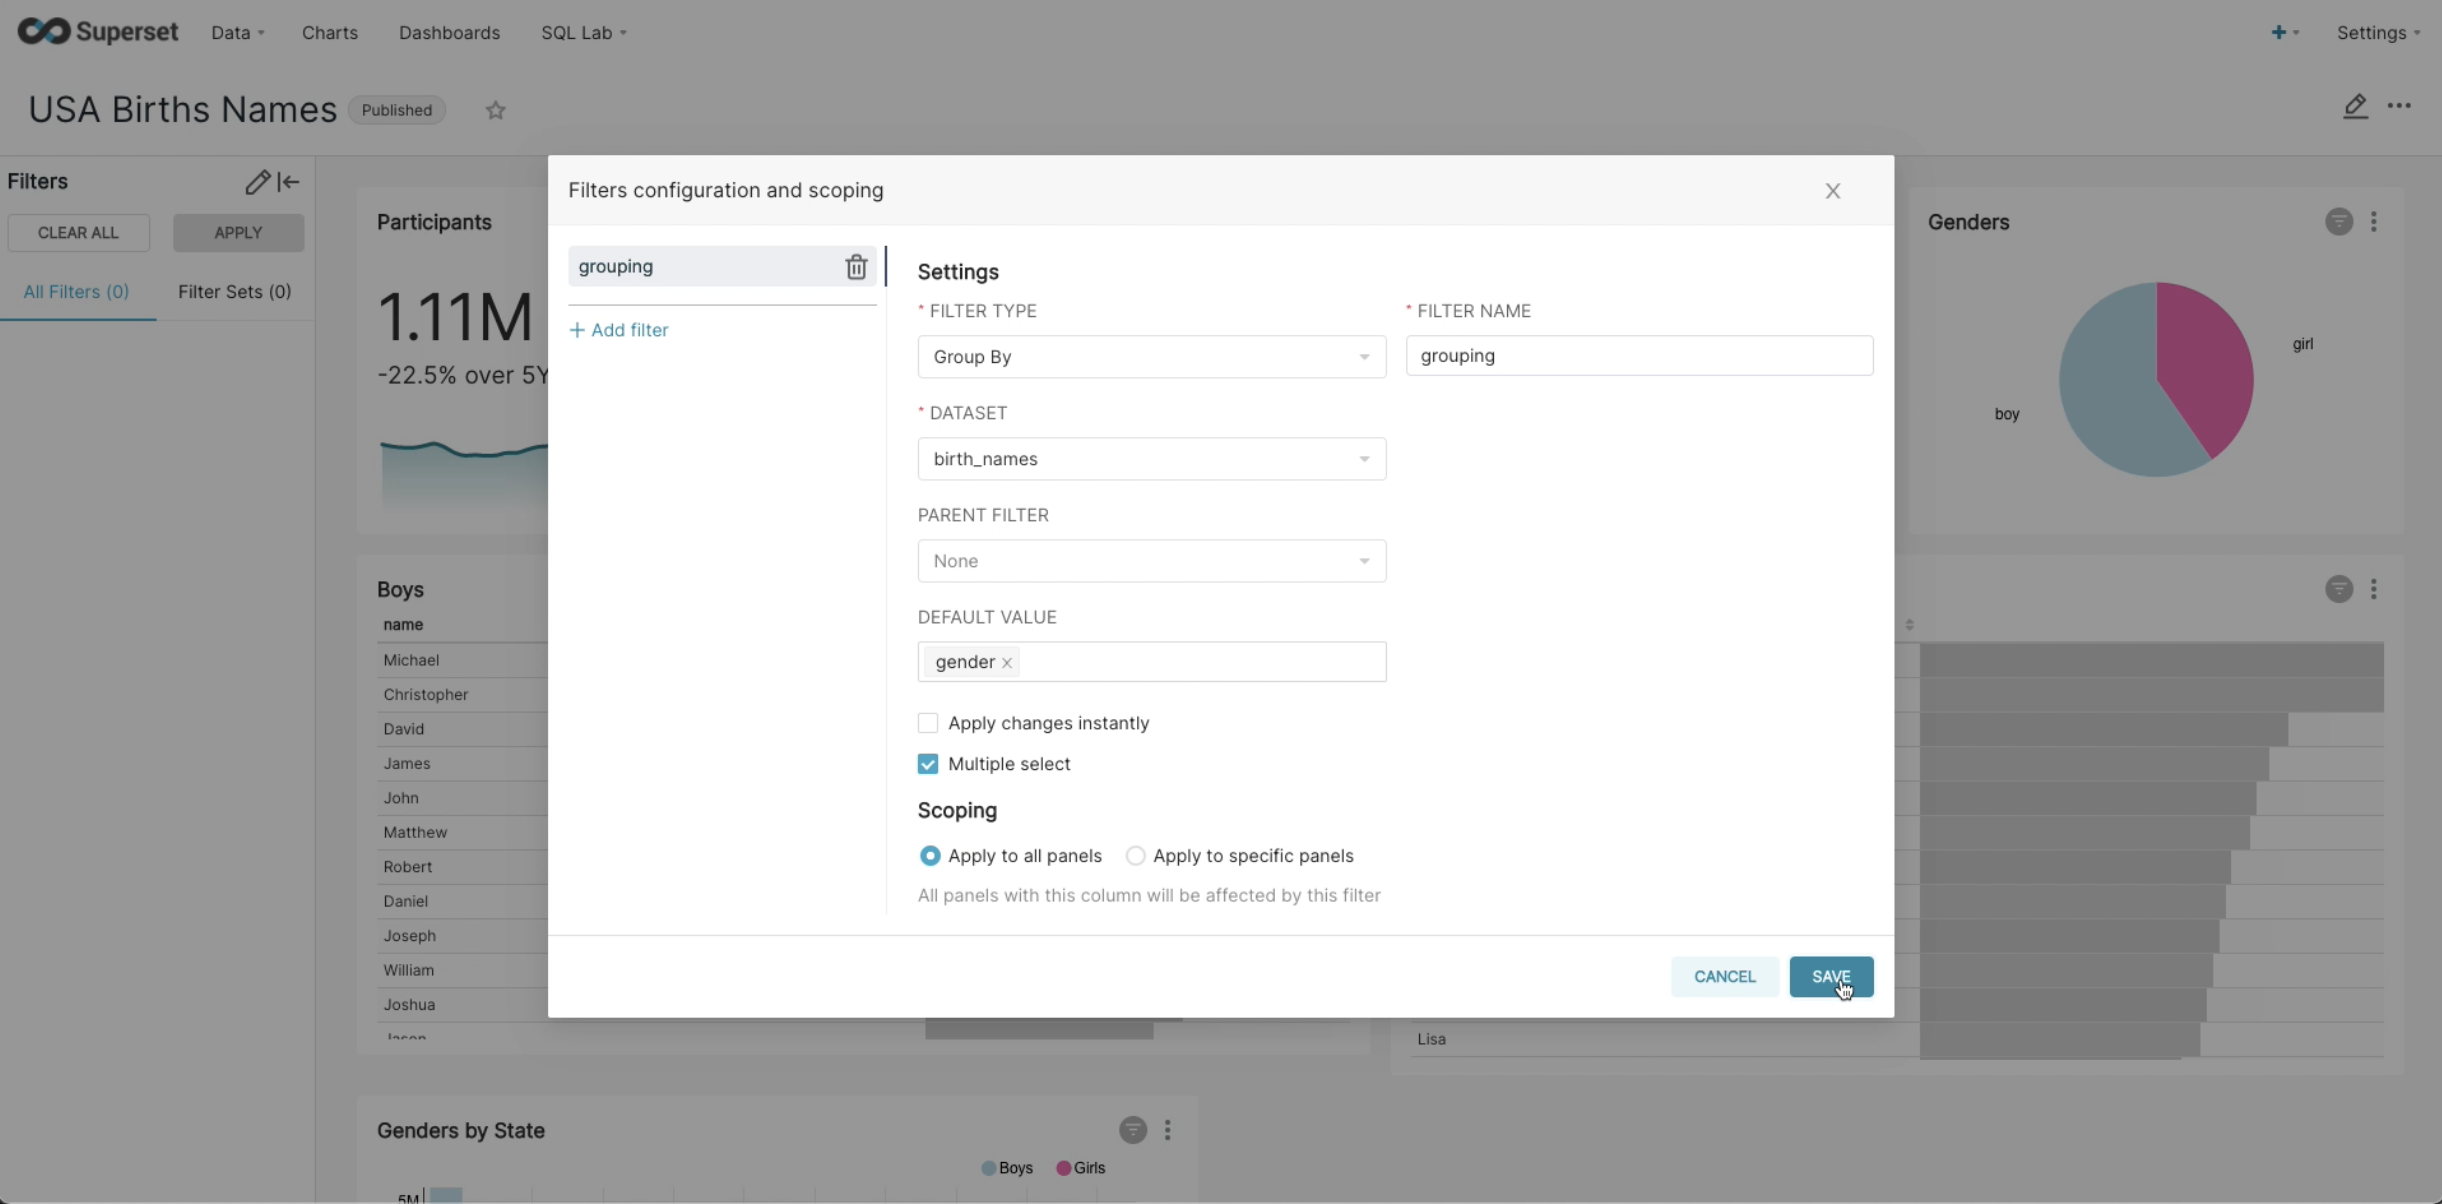This screenshot has width=2442, height=1204.
Task: Open the SQL Lab menu
Action: point(583,33)
